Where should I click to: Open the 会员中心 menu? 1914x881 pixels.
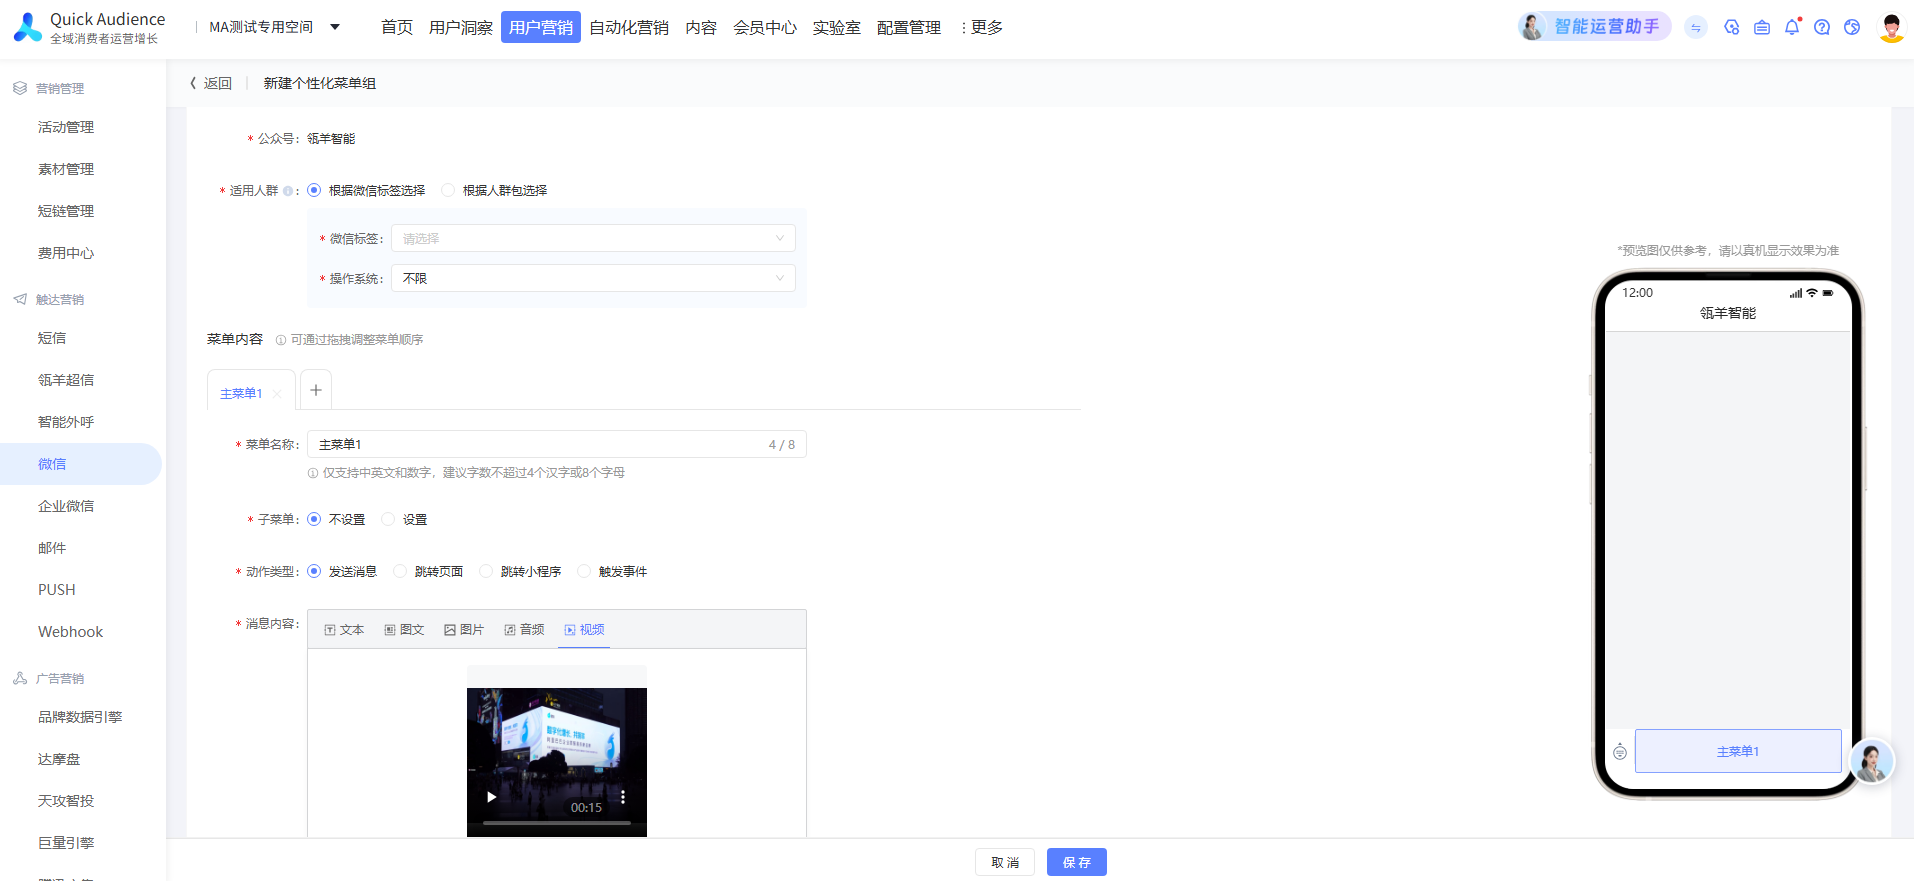point(765,27)
